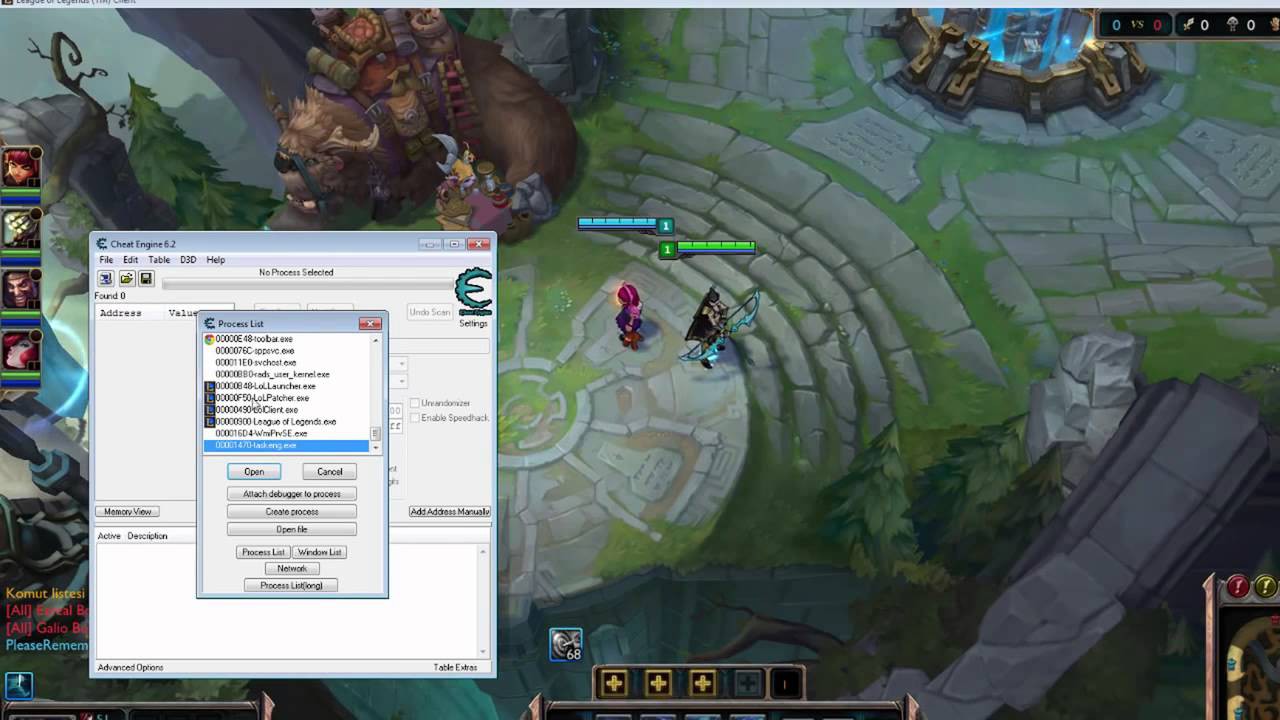
Task: Open Table Extras at the window bottom
Action: click(x=455, y=667)
